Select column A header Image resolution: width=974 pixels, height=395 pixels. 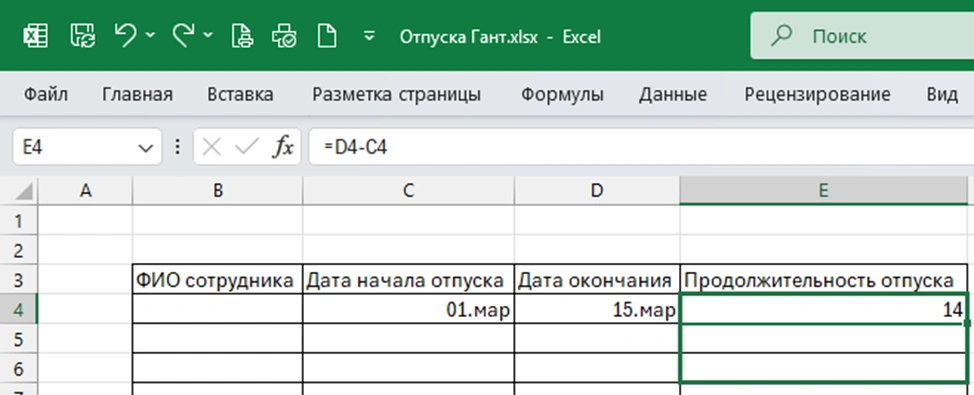[85, 191]
